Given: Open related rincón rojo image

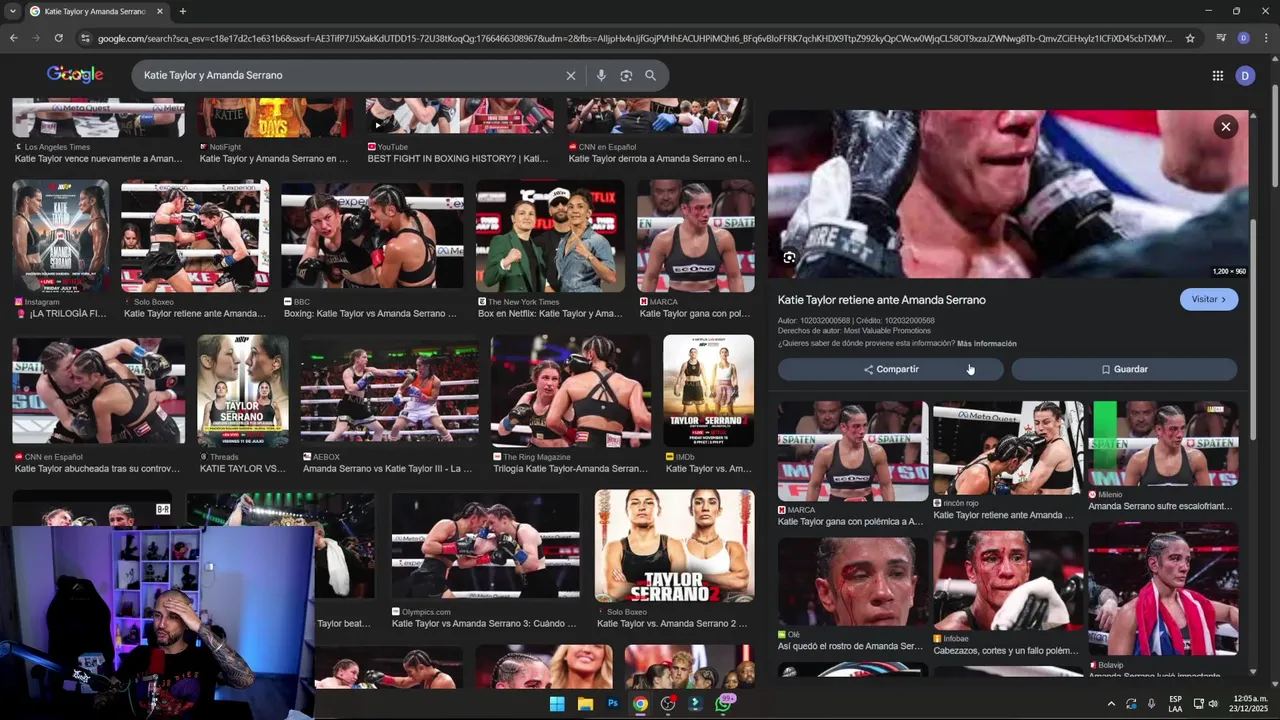Looking at the screenshot, I should 1008,448.
